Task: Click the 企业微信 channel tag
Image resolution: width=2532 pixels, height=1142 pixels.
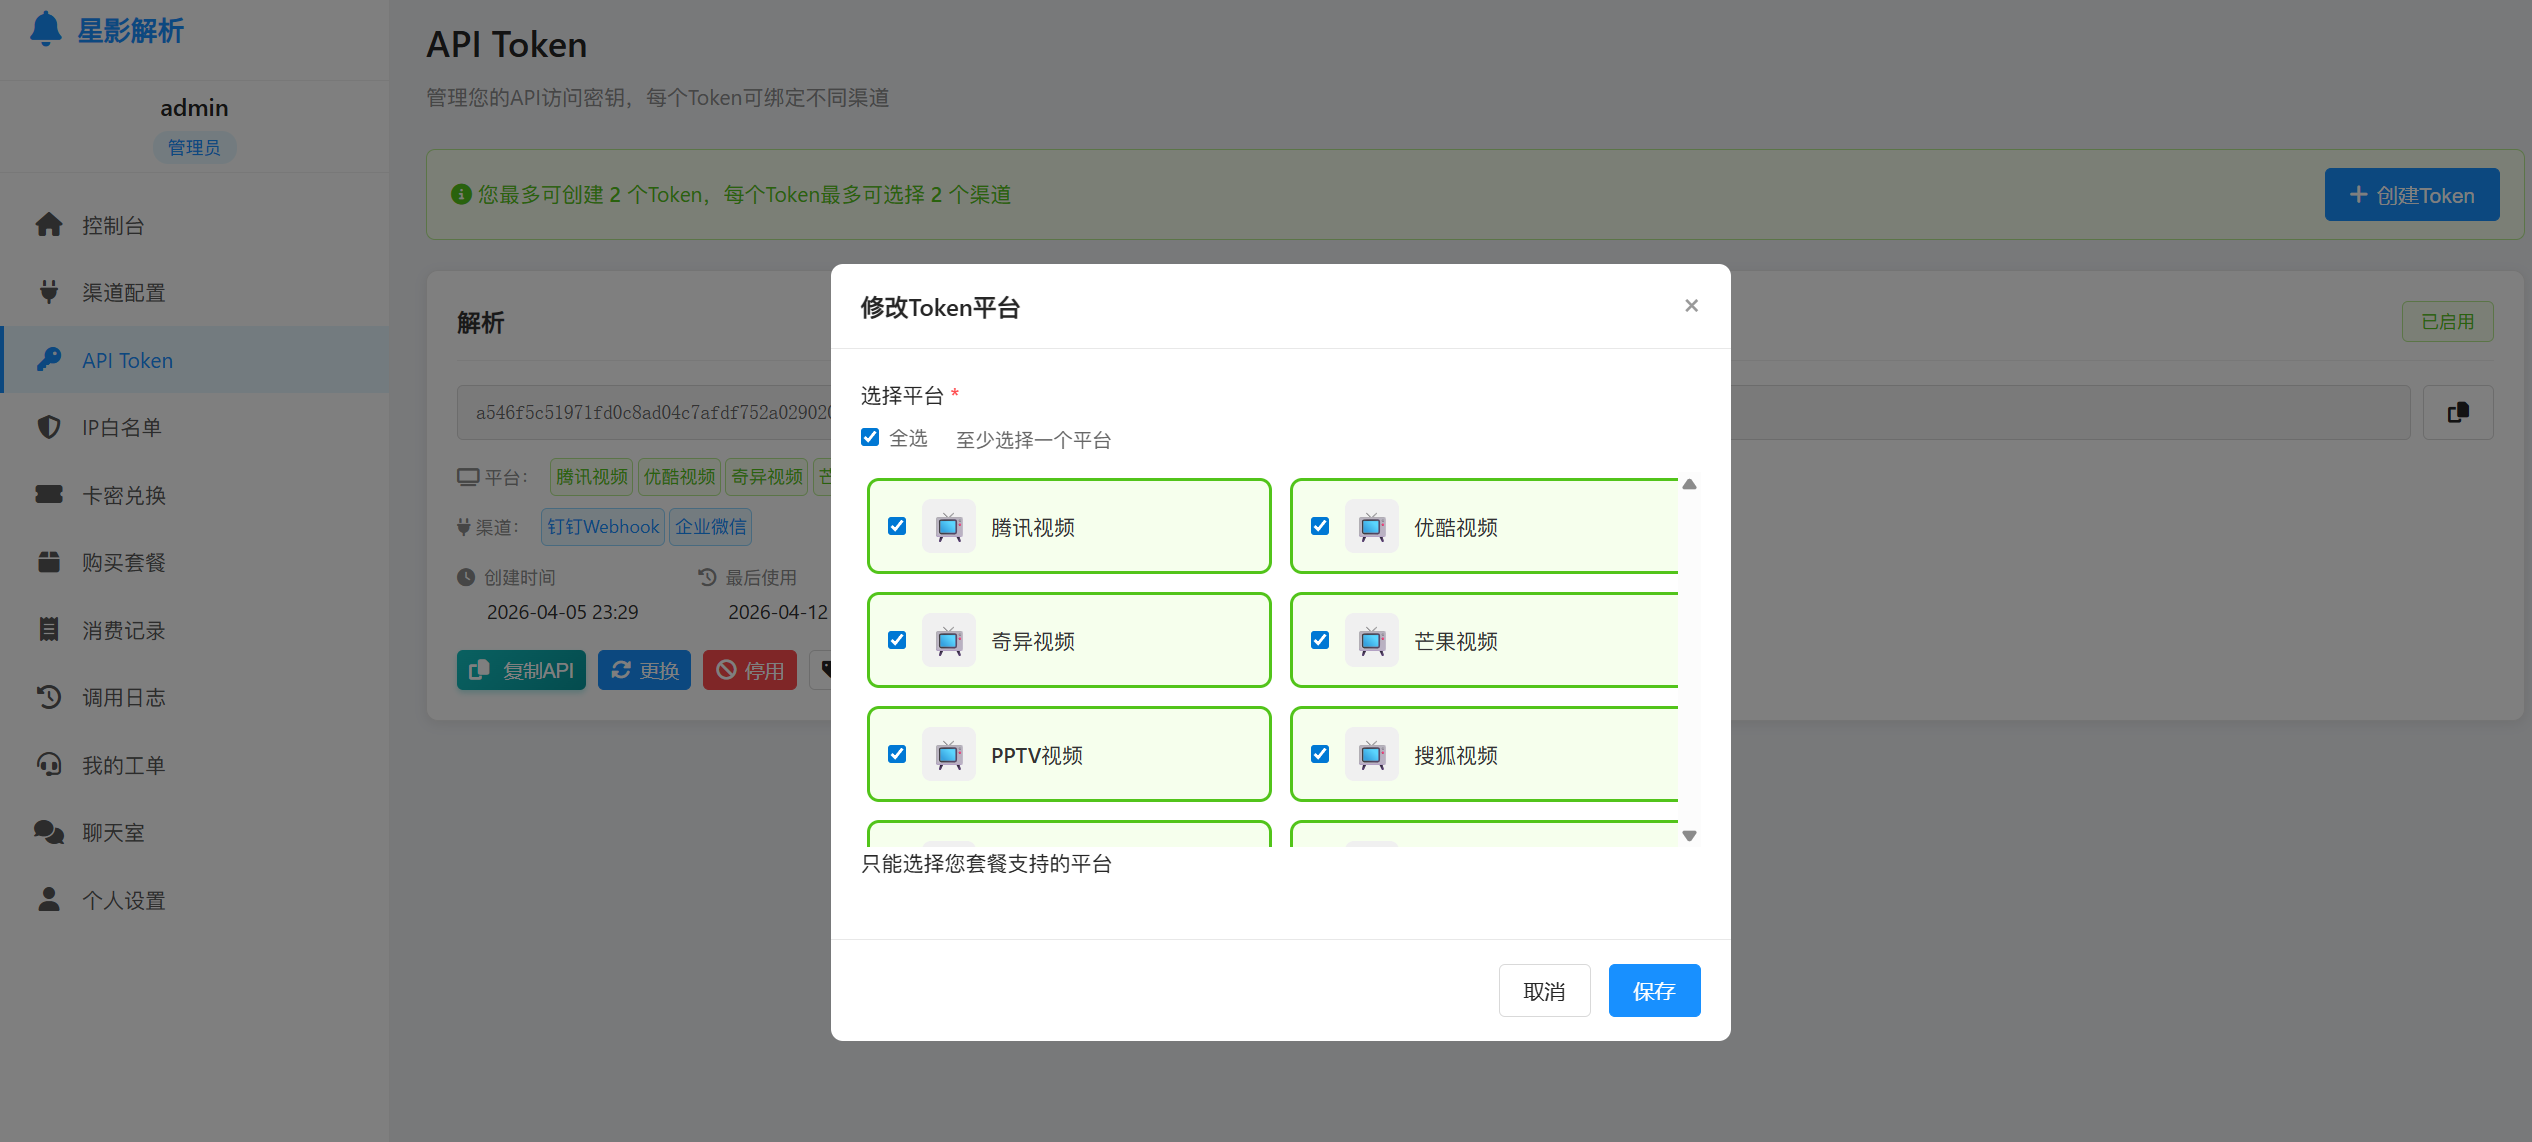Action: coord(710,526)
